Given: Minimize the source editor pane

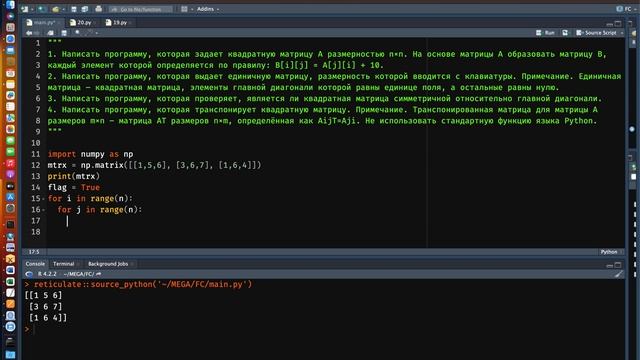Looking at the screenshot, I should pos(609,24).
